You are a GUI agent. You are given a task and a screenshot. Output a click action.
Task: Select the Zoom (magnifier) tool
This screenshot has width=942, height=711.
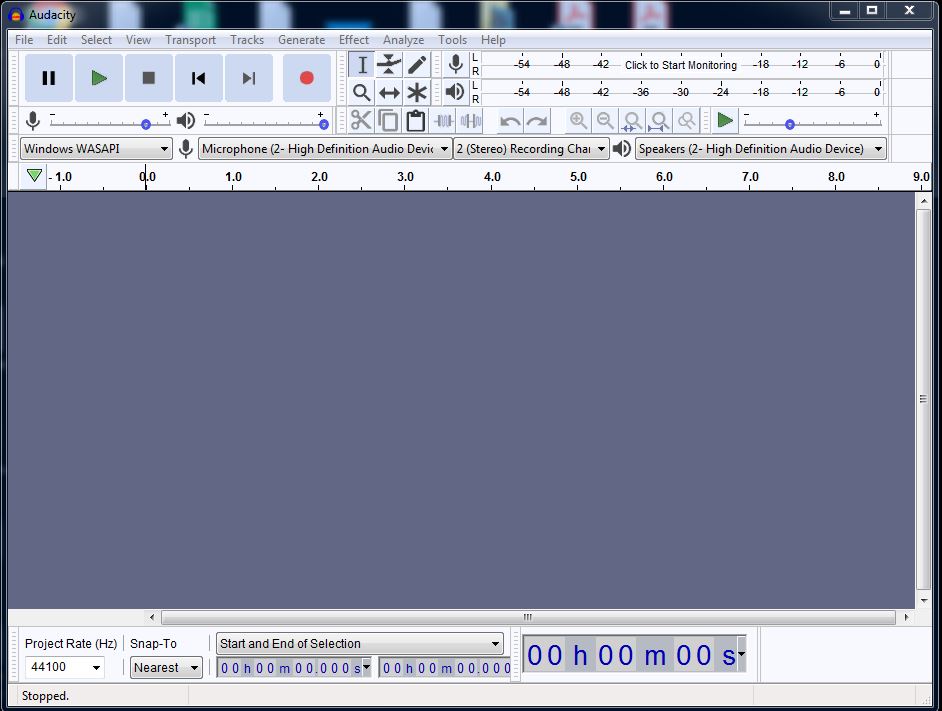[362, 93]
